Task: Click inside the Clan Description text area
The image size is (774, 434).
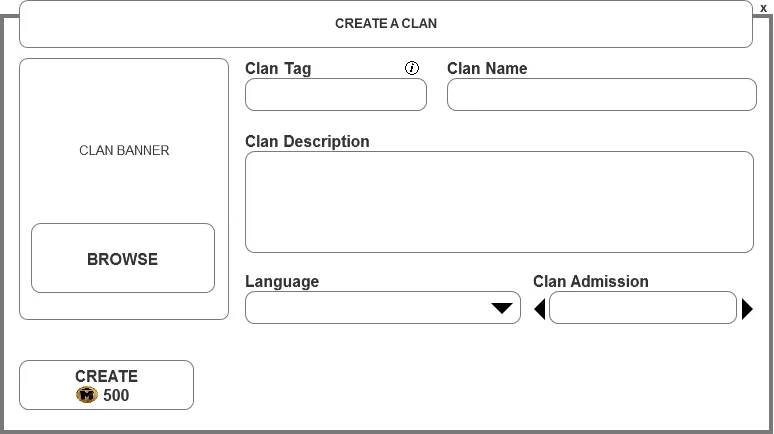Action: pyautogui.click(x=499, y=202)
